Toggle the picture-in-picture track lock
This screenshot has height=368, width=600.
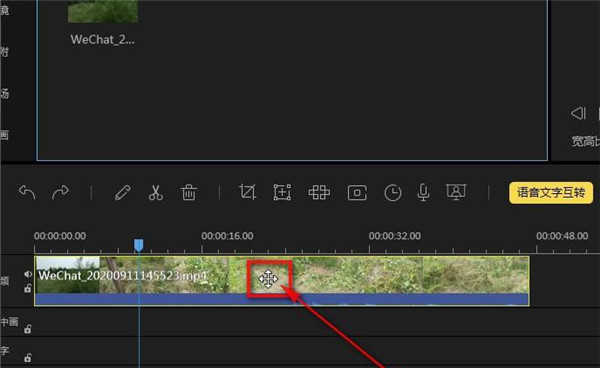coord(28,329)
